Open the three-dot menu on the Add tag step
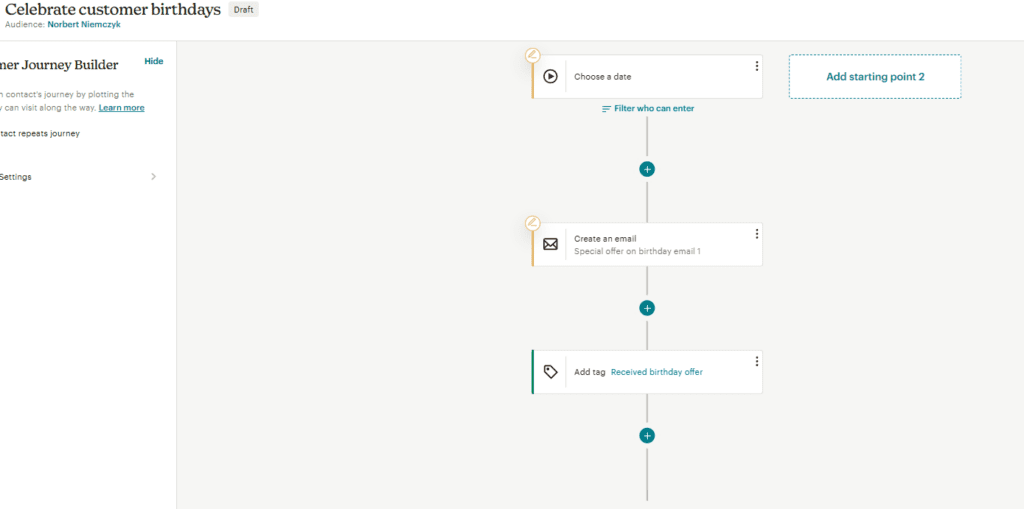The height and width of the screenshot is (509, 1024). pos(756,361)
